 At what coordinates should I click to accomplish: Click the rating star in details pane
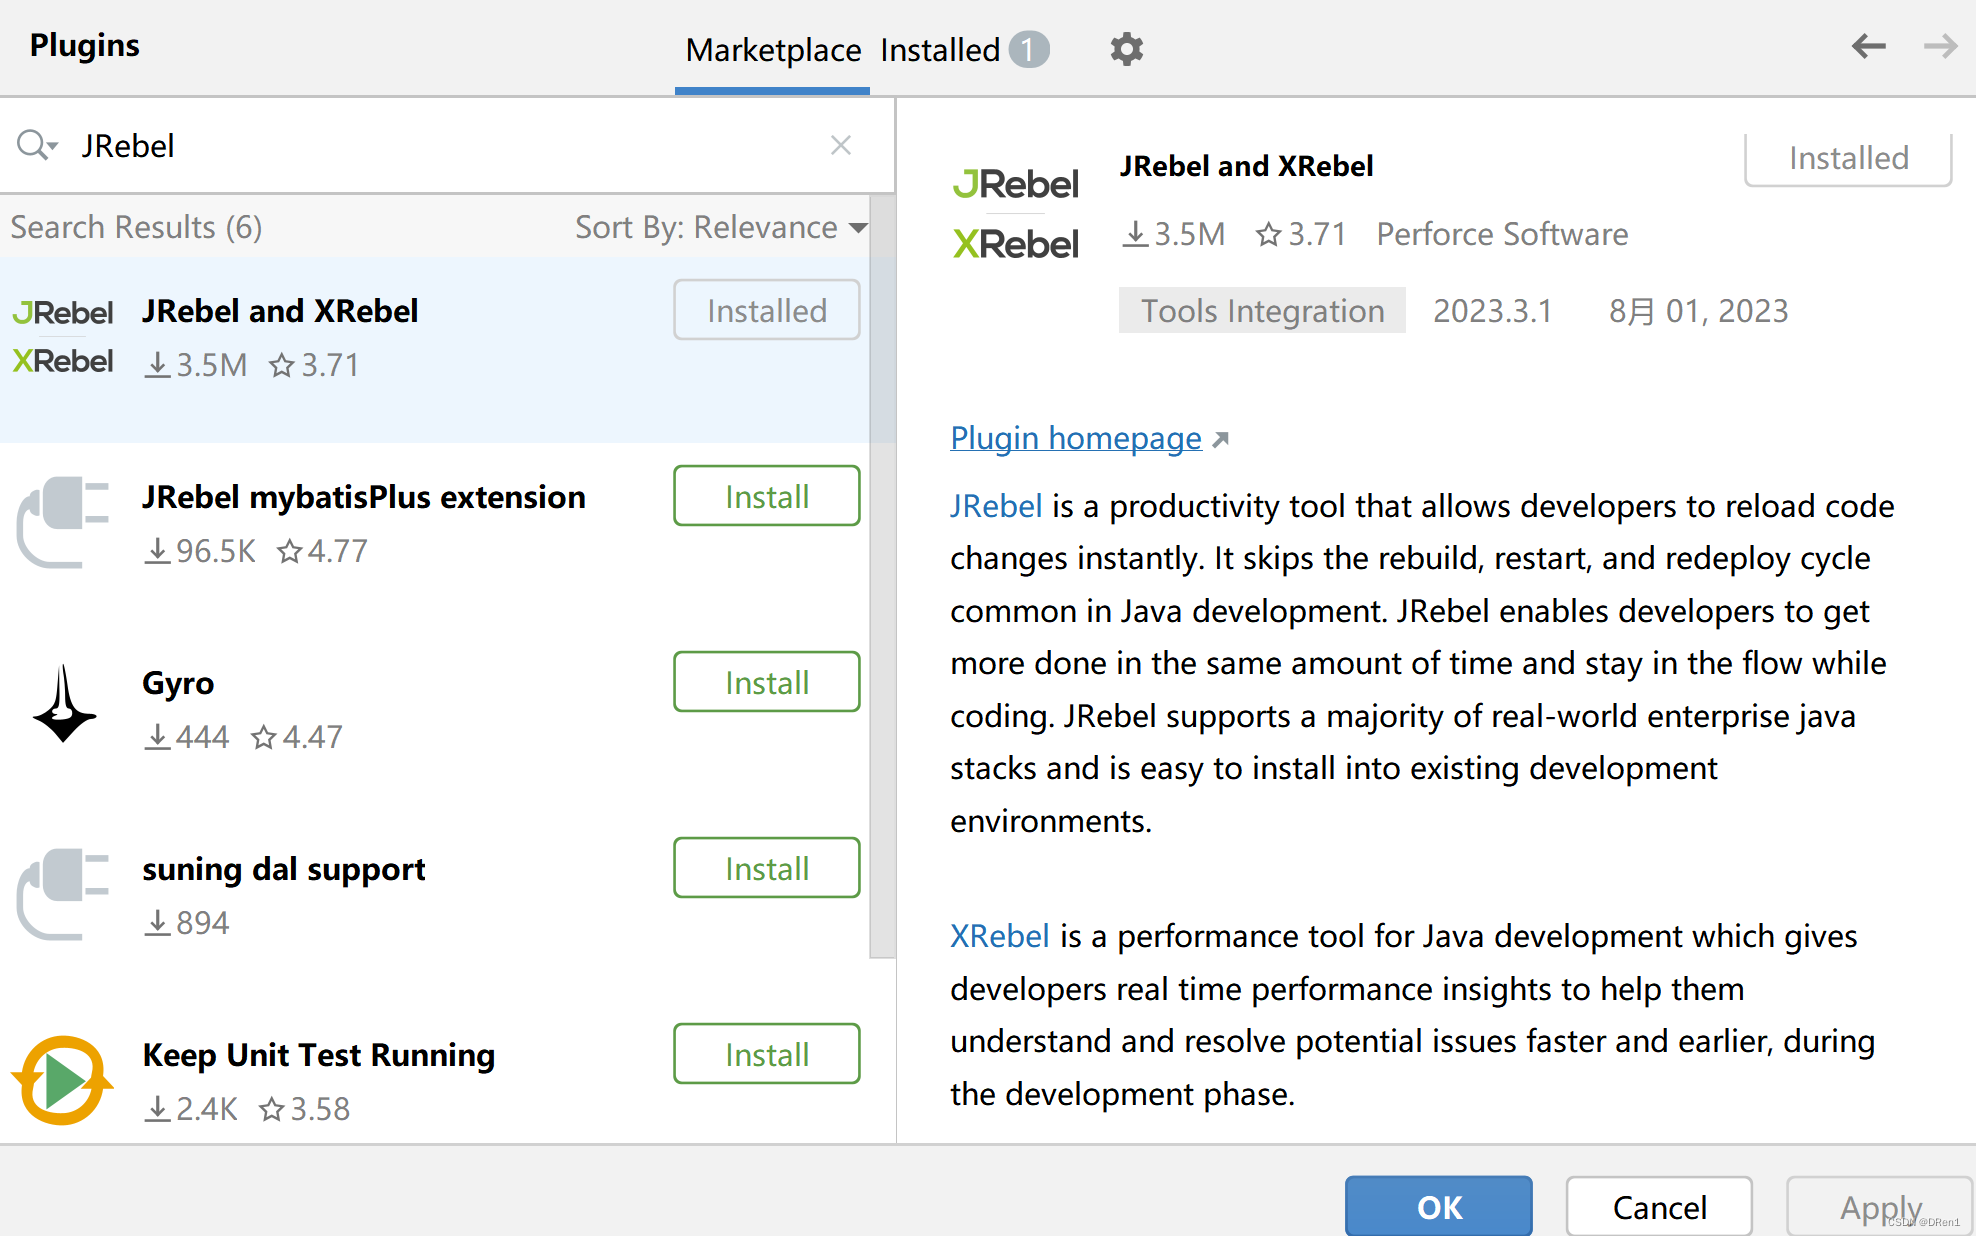pyautogui.click(x=1268, y=234)
